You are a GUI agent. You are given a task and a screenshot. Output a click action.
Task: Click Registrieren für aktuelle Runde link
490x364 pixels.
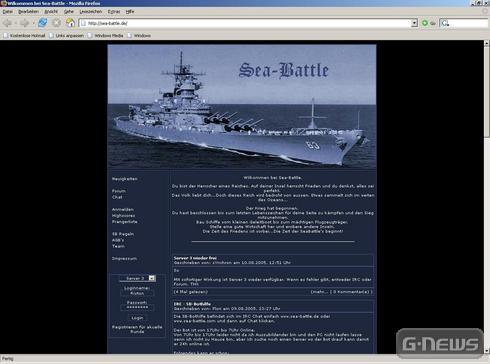137,329
